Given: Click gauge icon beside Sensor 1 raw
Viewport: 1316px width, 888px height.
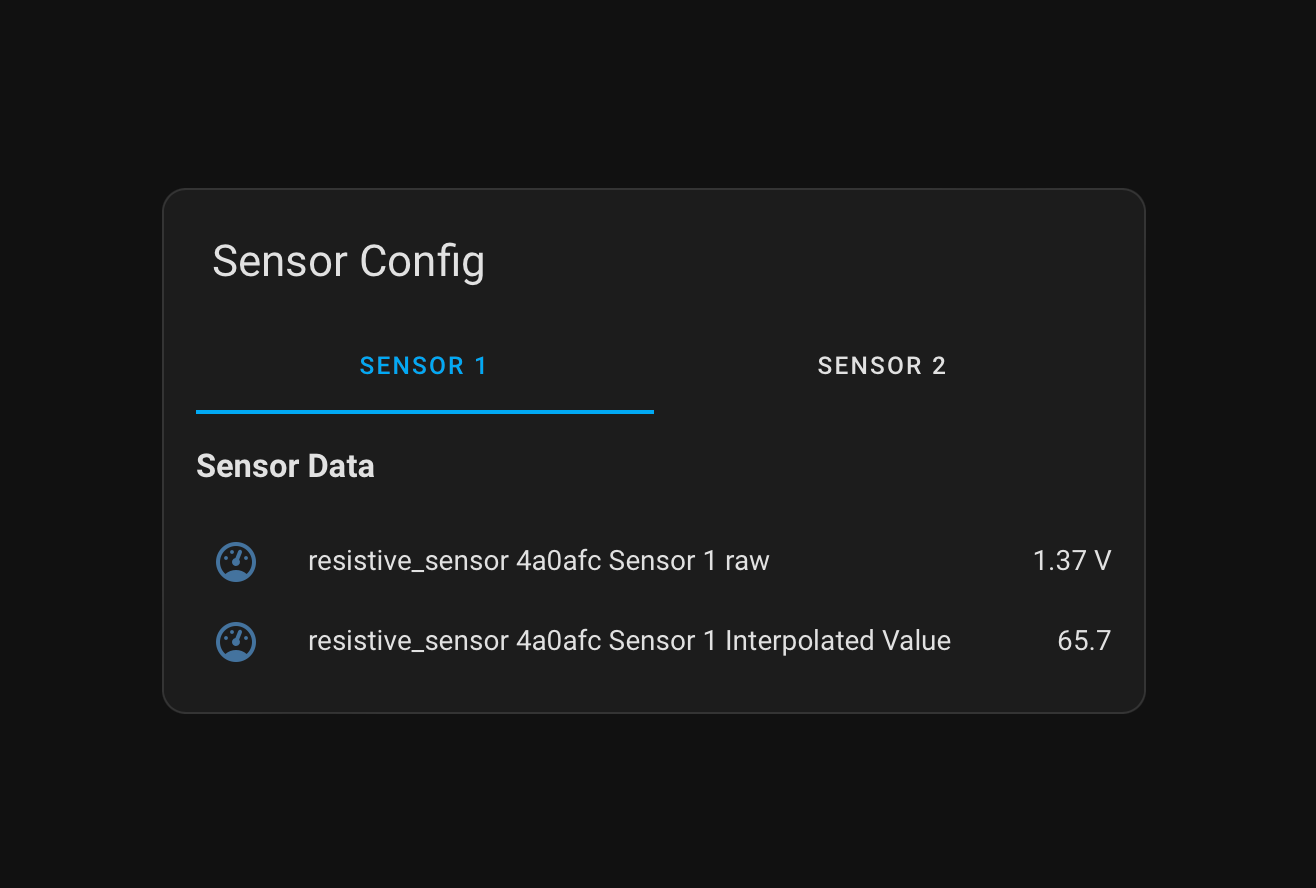Looking at the screenshot, I should pyautogui.click(x=236, y=562).
